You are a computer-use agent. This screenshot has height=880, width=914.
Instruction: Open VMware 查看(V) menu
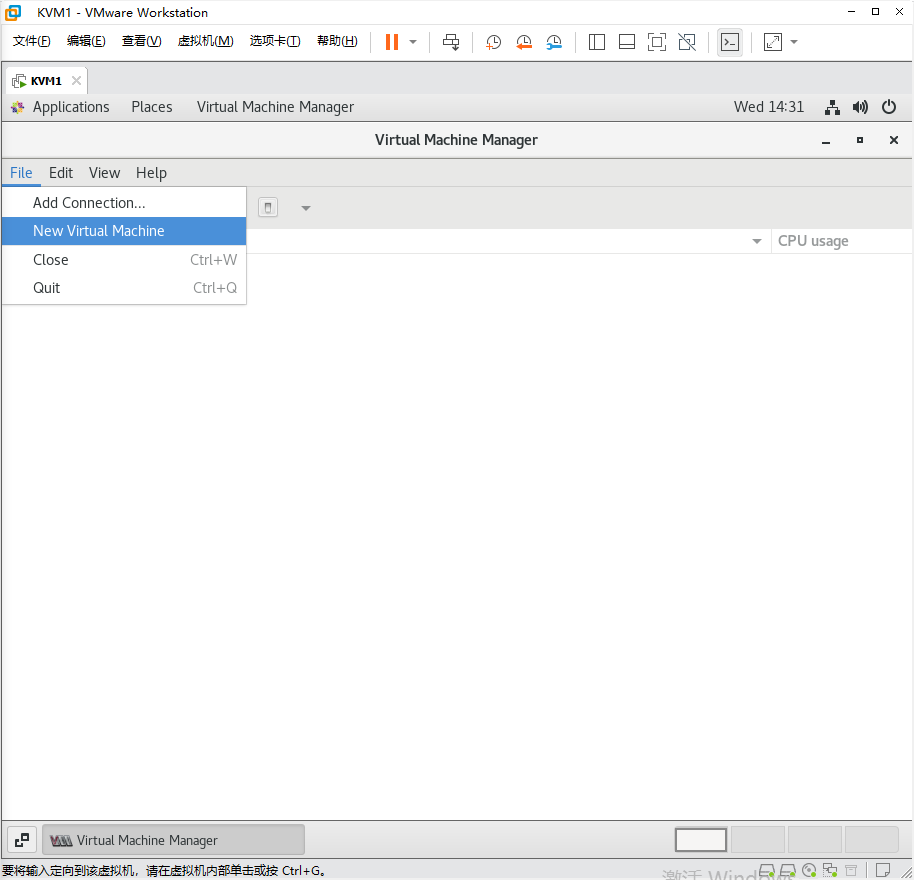pos(141,41)
